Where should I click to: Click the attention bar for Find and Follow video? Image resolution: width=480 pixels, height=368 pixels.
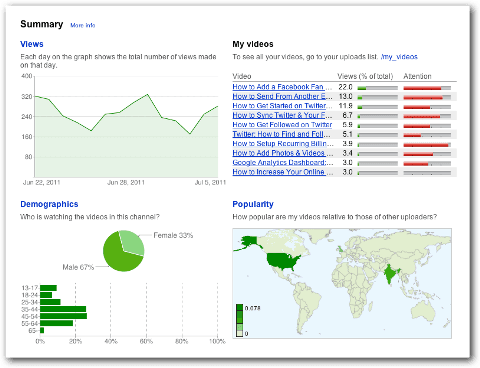click(412, 135)
